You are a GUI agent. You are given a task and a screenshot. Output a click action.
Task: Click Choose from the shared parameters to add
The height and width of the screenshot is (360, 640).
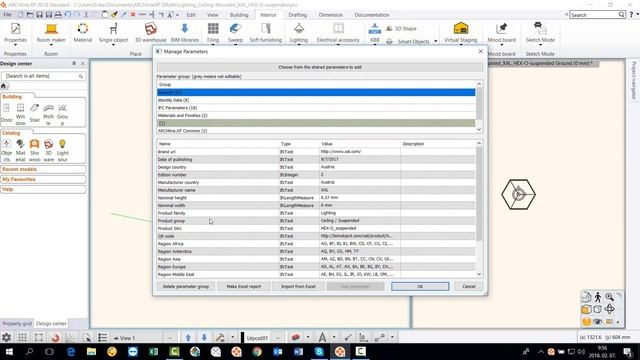(x=320, y=67)
